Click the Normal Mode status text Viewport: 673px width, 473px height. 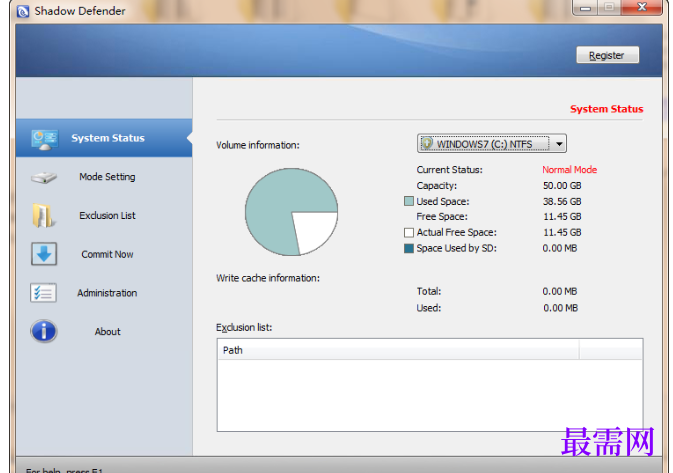tap(570, 170)
